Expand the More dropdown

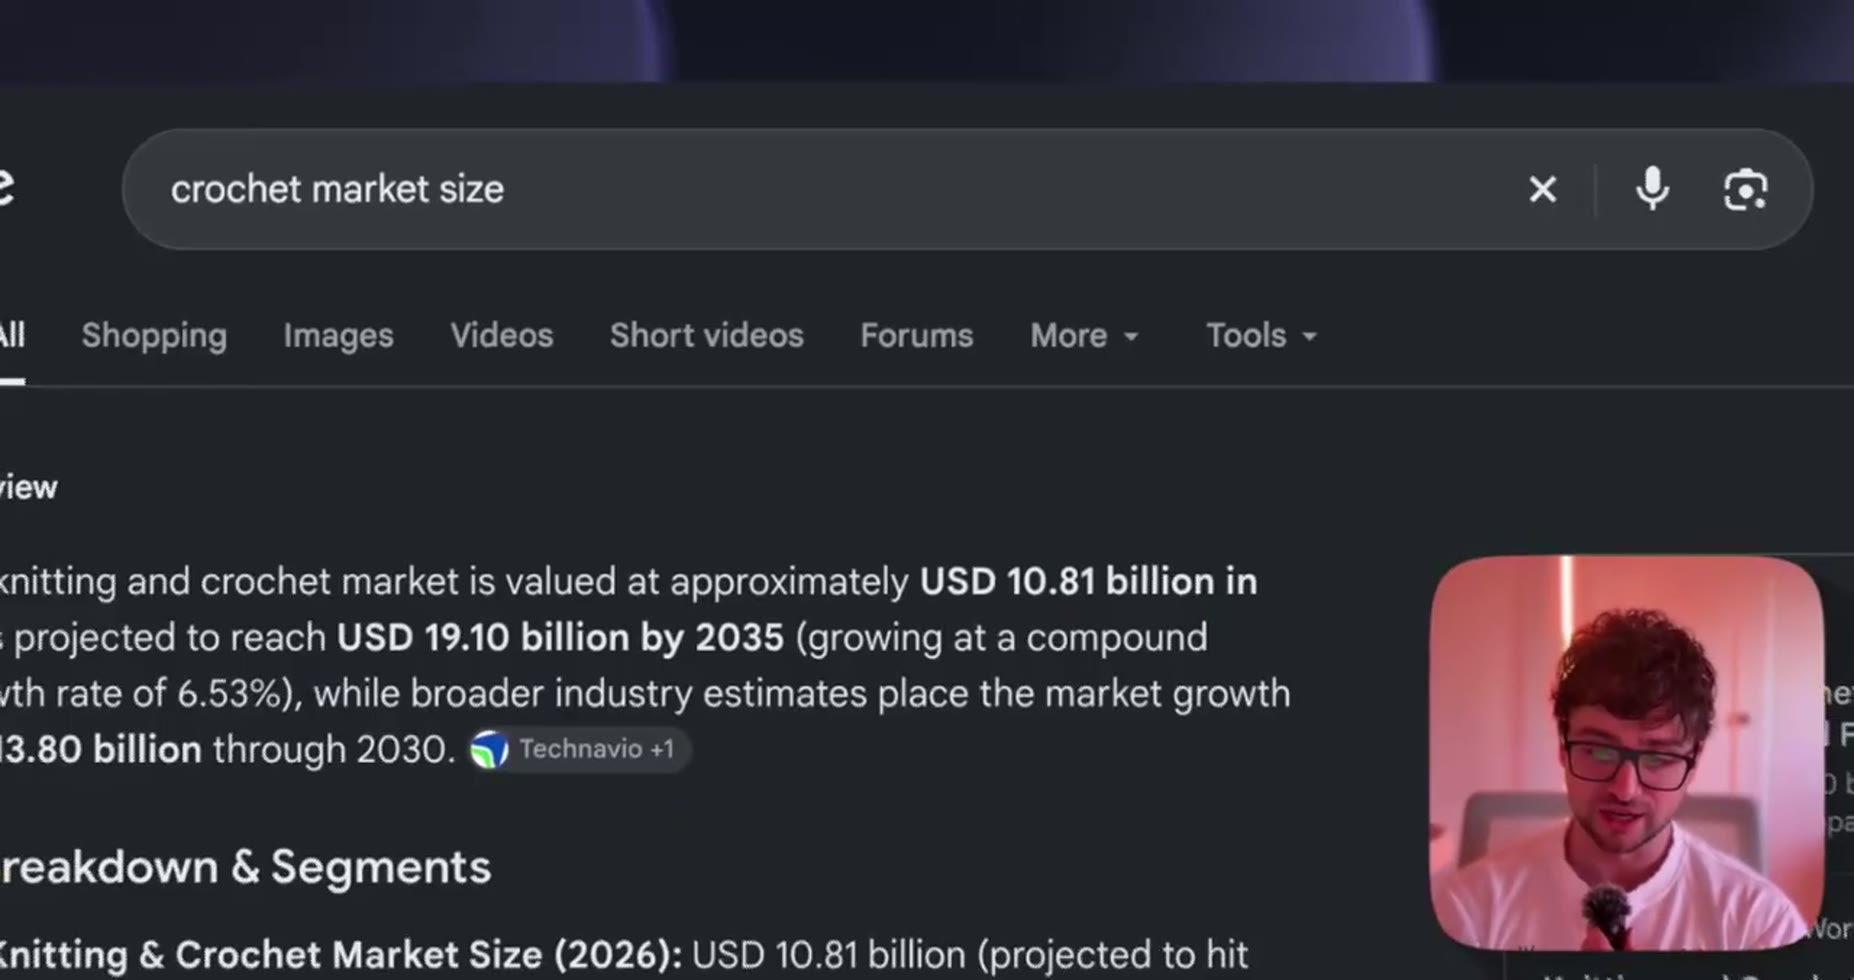(1084, 335)
